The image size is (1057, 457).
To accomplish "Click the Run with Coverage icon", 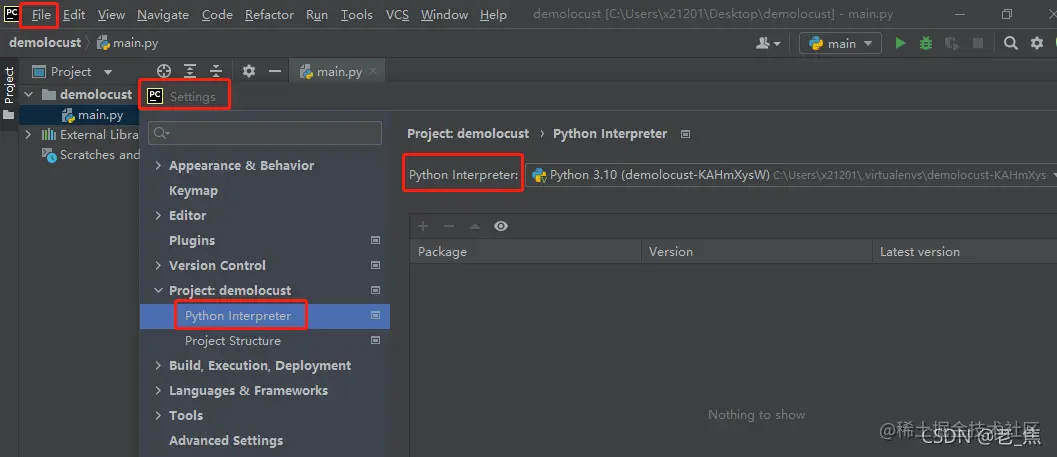I will (x=952, y=43).
